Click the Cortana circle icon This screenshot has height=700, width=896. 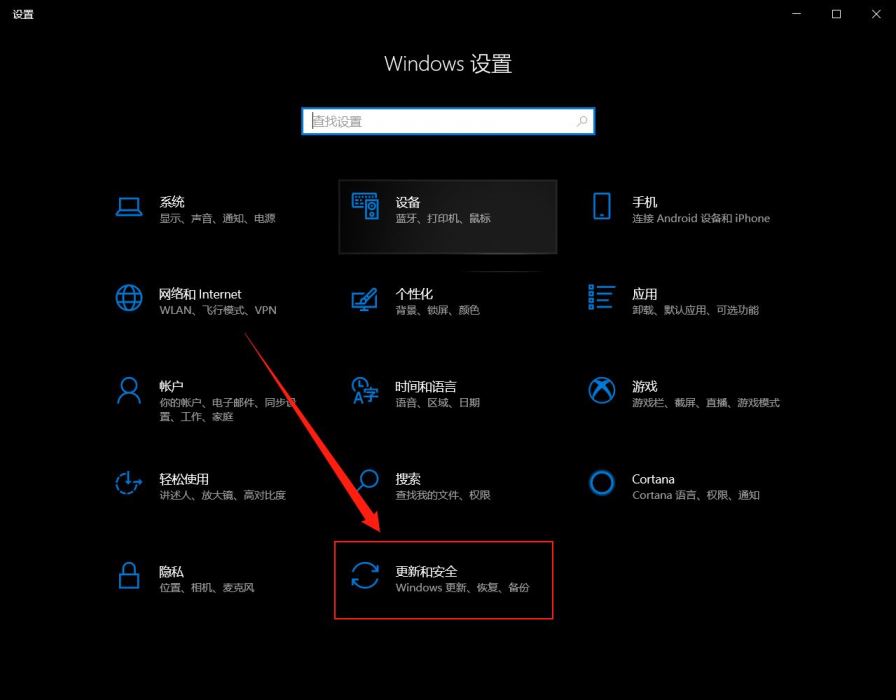(x=602, y=483)
